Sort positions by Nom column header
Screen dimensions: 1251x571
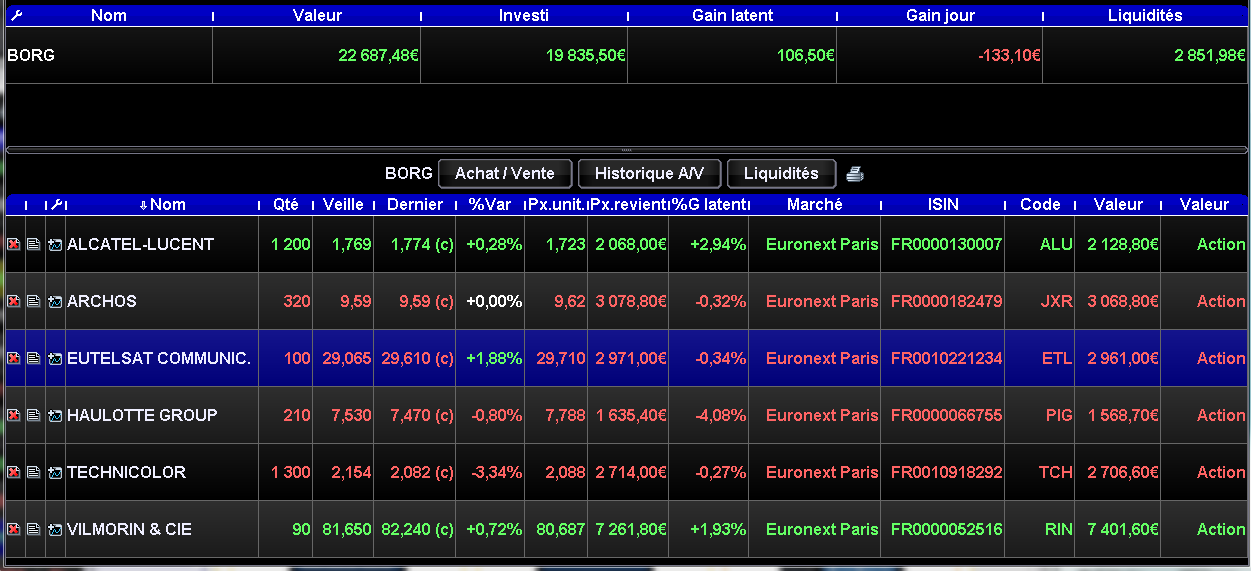162,204
